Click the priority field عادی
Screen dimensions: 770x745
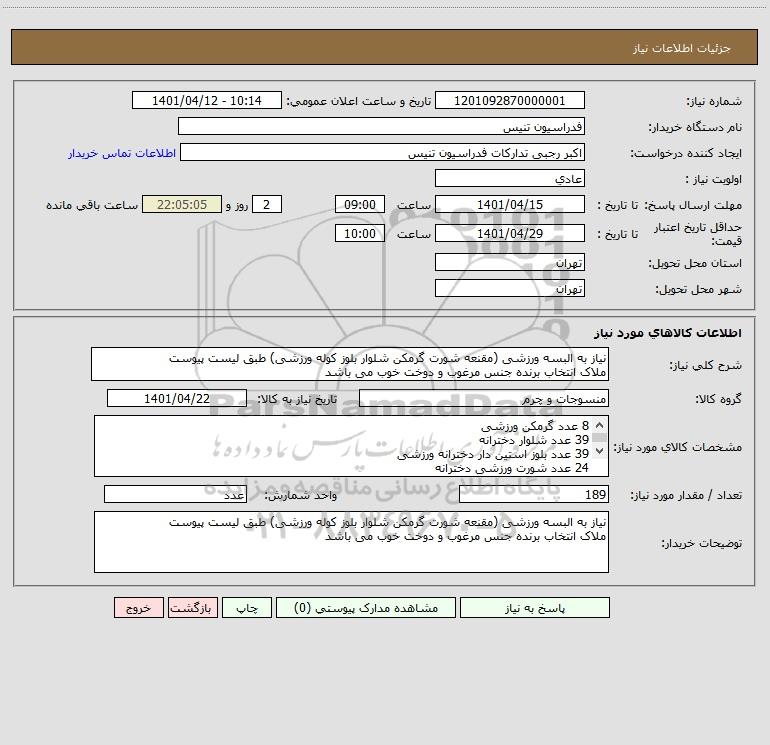click(510, 178)
